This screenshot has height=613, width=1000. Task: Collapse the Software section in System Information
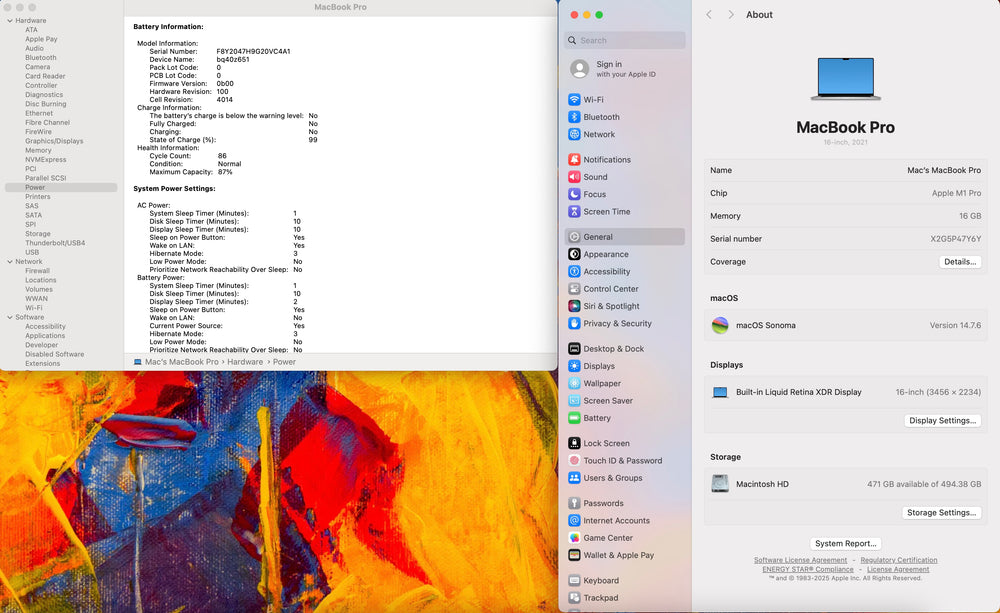(x=10, y=317)
